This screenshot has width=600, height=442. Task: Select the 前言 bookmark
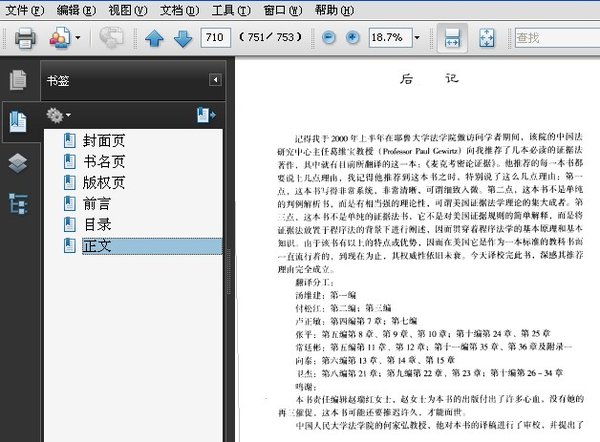coord(97,204)
